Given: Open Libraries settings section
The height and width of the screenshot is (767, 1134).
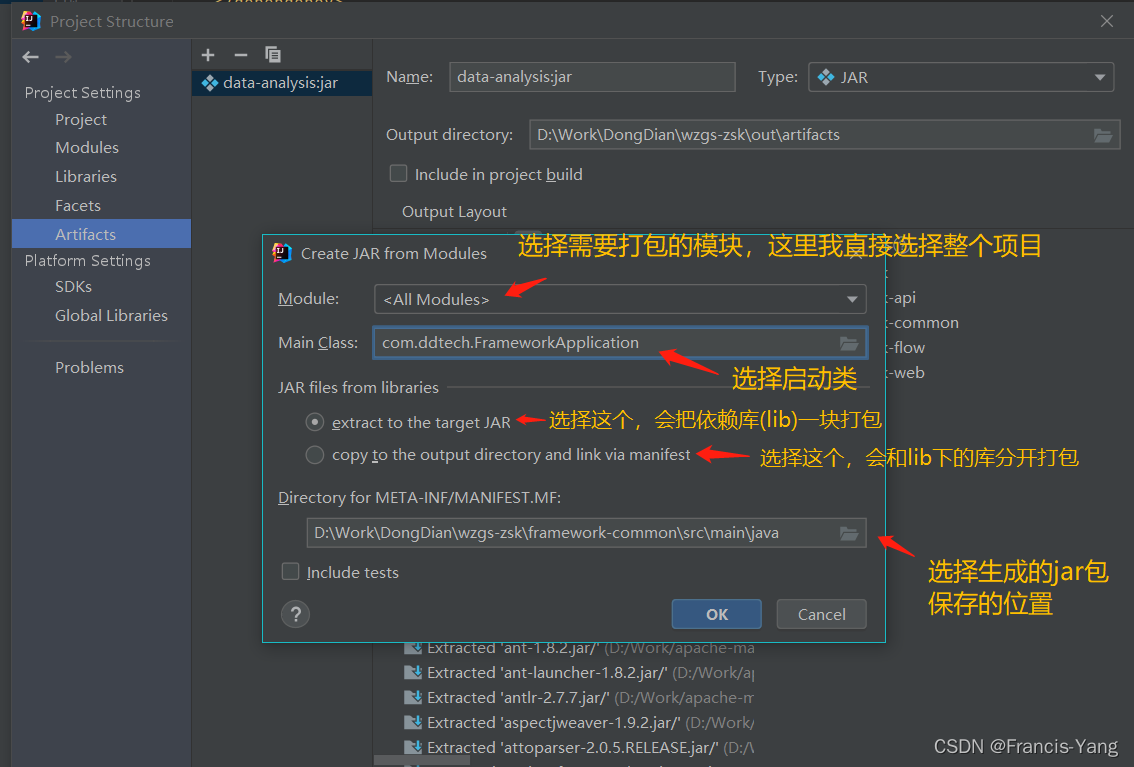Looking at the screenshot, I should [86, 176].
